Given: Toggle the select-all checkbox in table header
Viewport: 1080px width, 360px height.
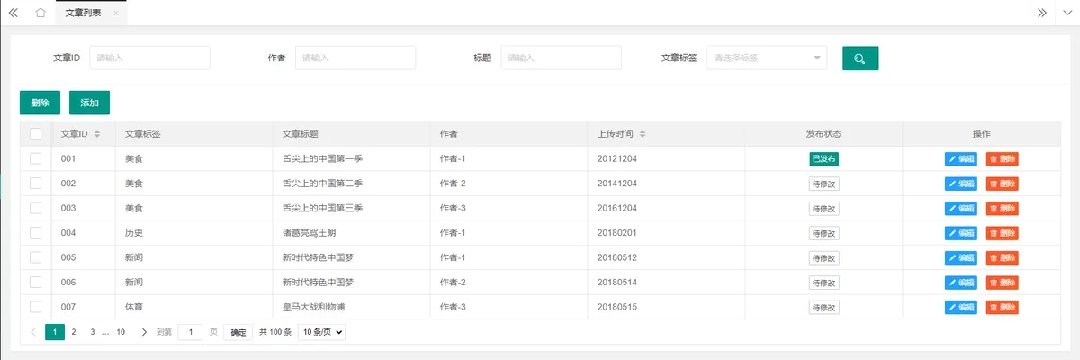Looking at the screenshot, I should (36, 134).
